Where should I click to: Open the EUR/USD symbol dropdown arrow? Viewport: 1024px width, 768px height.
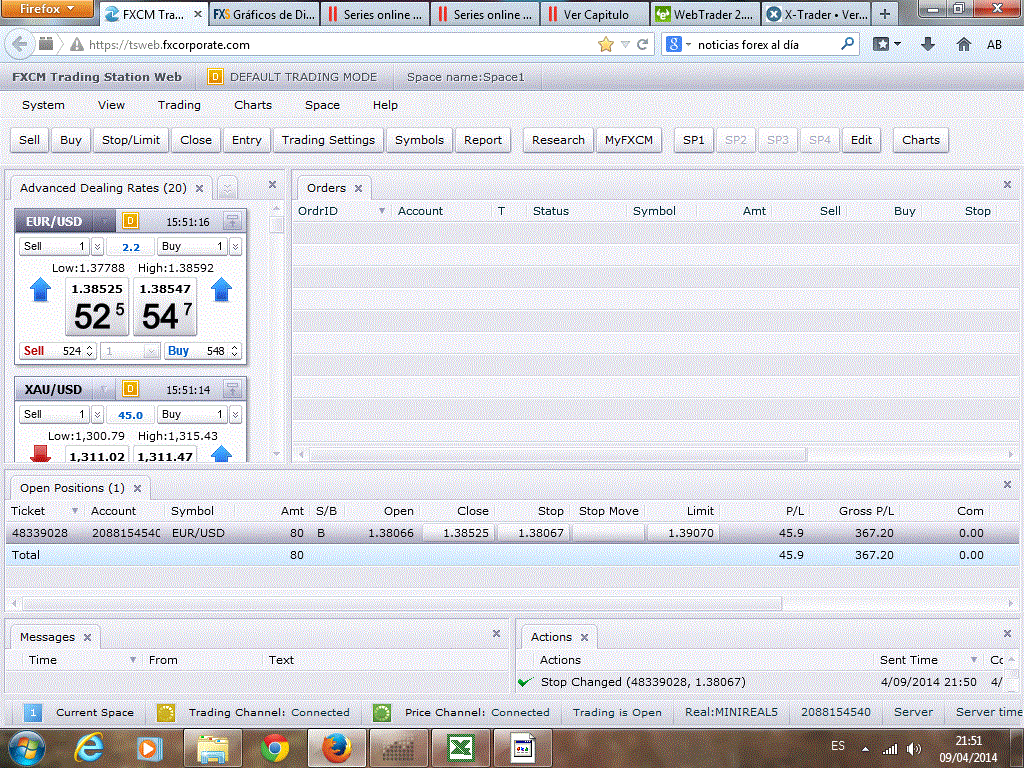[103, 221]
